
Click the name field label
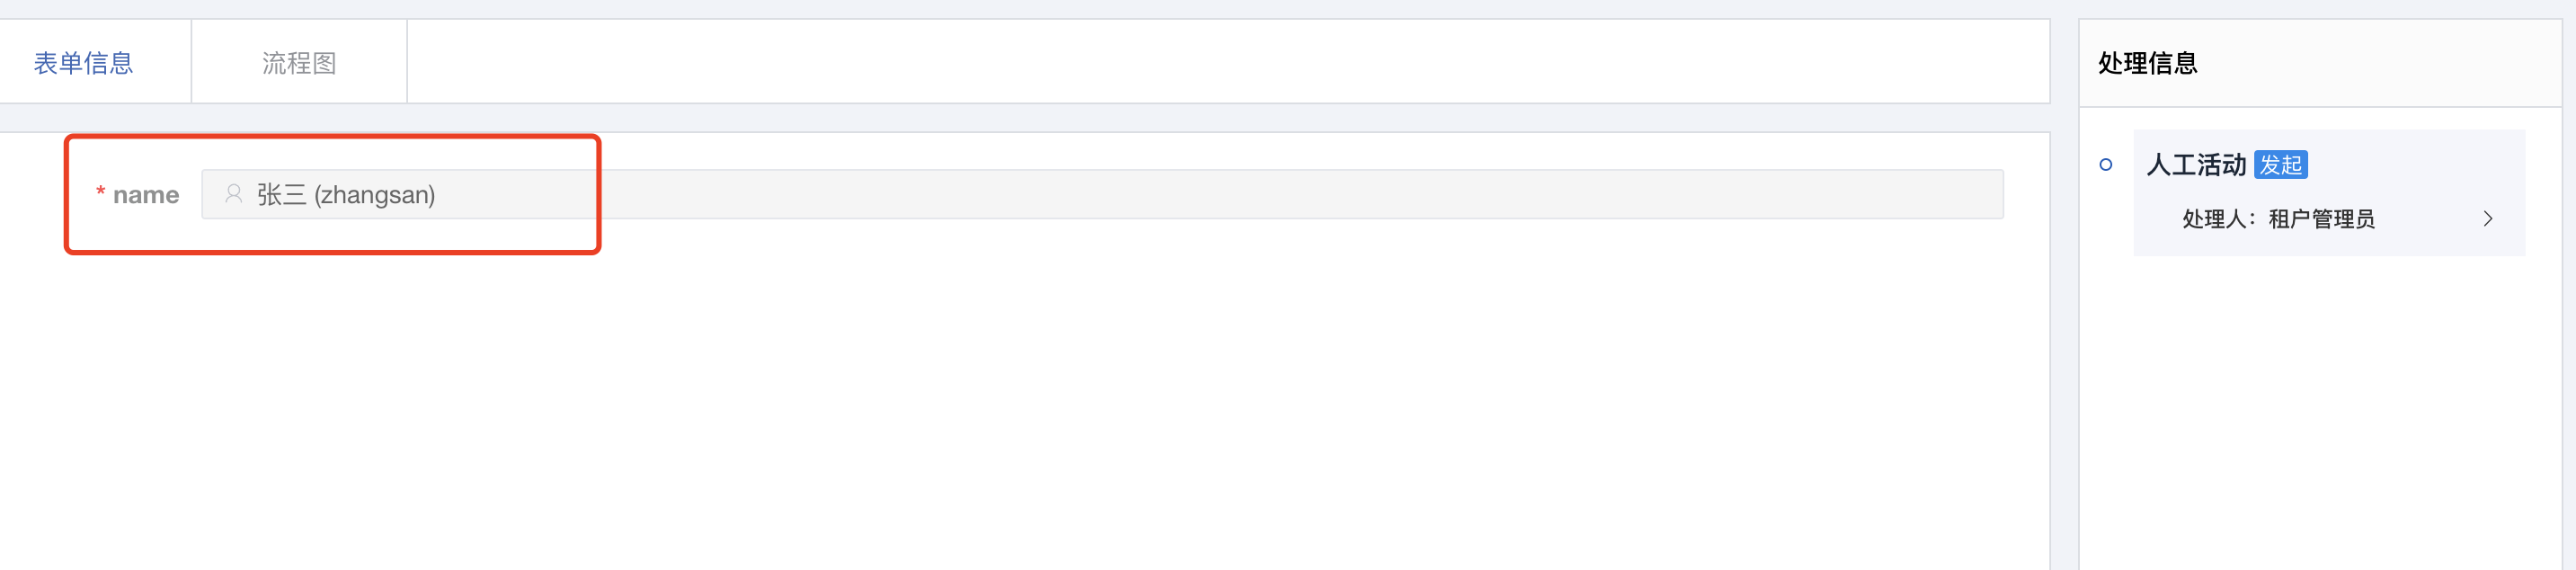(x=146, y=195)
